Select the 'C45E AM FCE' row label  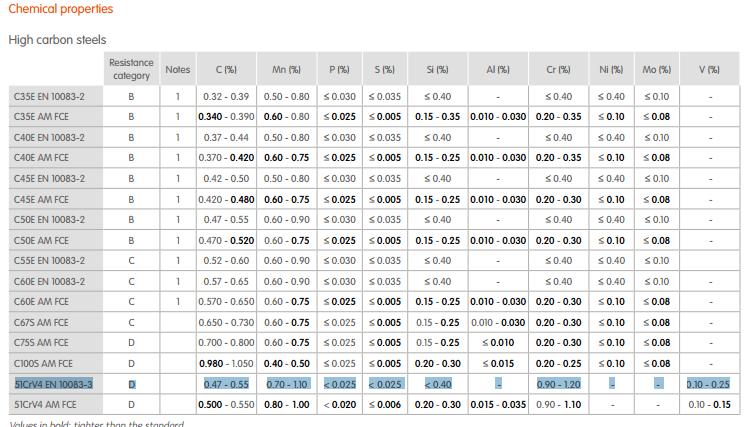pyautogui.click(x=41, y=199)
